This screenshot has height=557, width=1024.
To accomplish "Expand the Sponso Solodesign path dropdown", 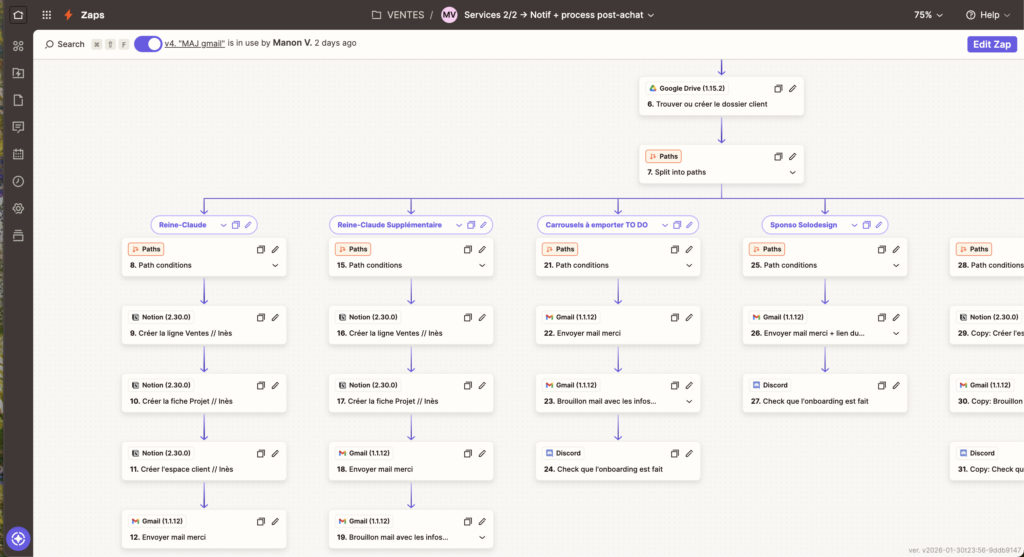I will (x=856, y=225).
